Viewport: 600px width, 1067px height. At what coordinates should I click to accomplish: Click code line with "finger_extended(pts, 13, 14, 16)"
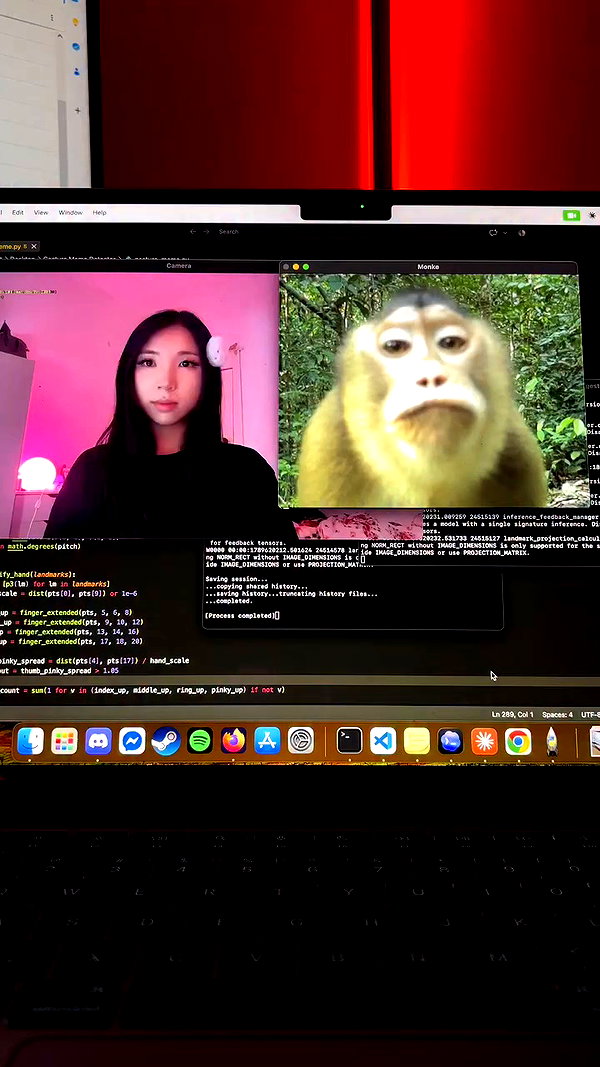click(x=69, y=631)
